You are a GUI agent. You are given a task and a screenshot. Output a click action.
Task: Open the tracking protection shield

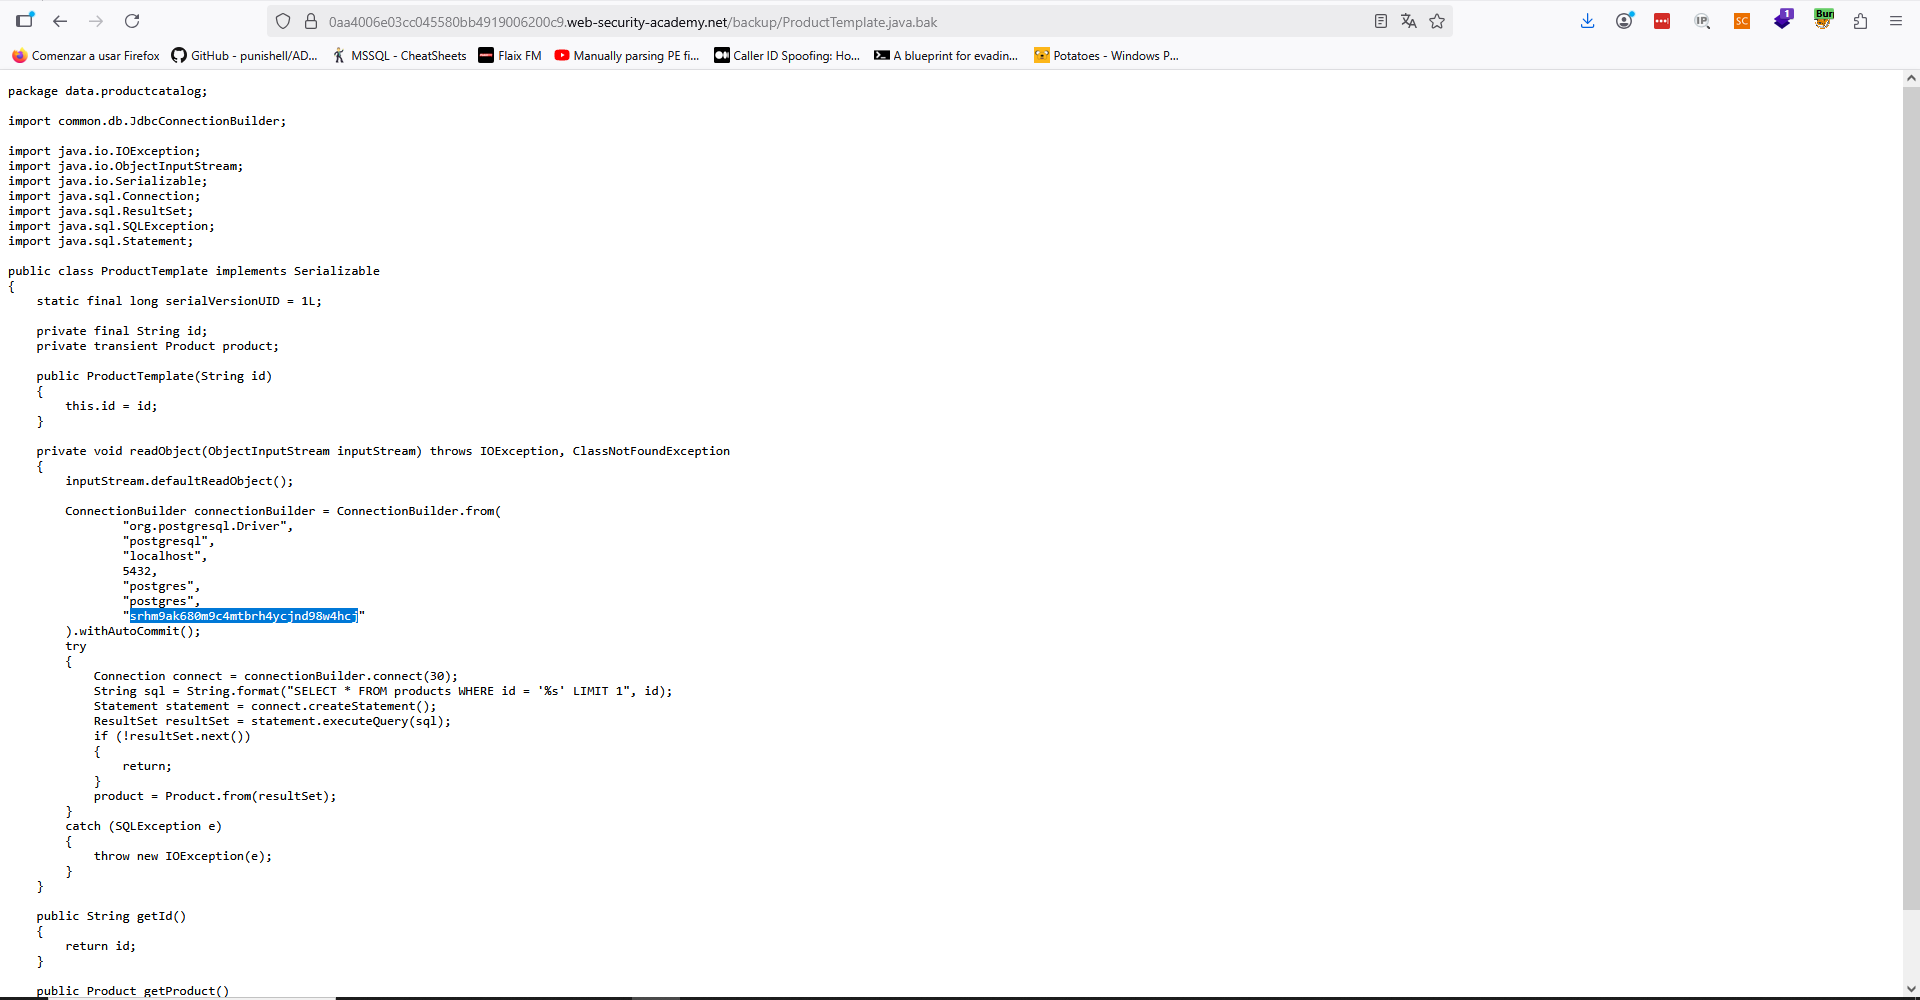283,21
